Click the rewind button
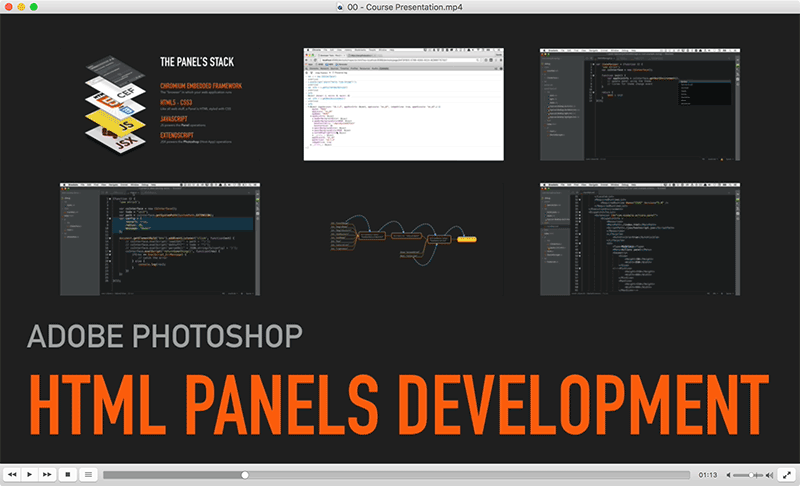800x486 pixels. [12, 475]
